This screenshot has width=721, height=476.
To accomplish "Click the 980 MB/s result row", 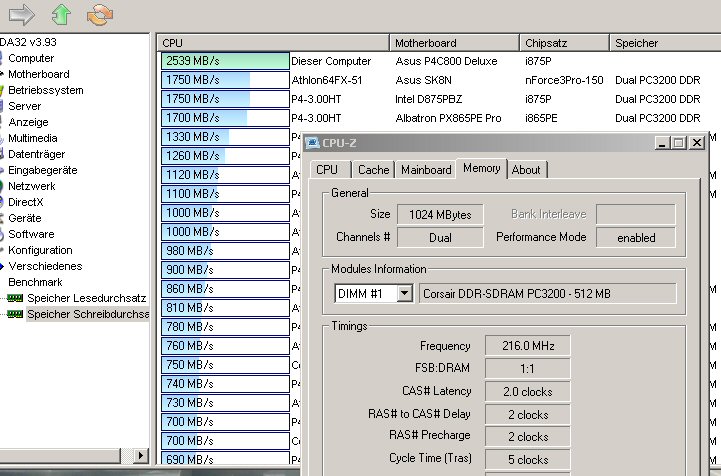I will (225, 251).
